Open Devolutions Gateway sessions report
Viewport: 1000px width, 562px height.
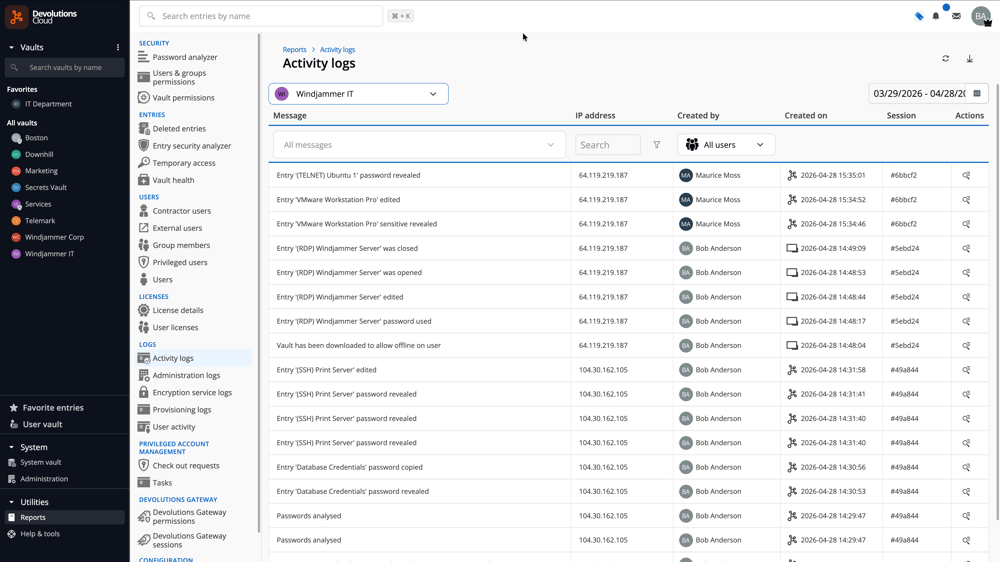(x=189, y=540)
